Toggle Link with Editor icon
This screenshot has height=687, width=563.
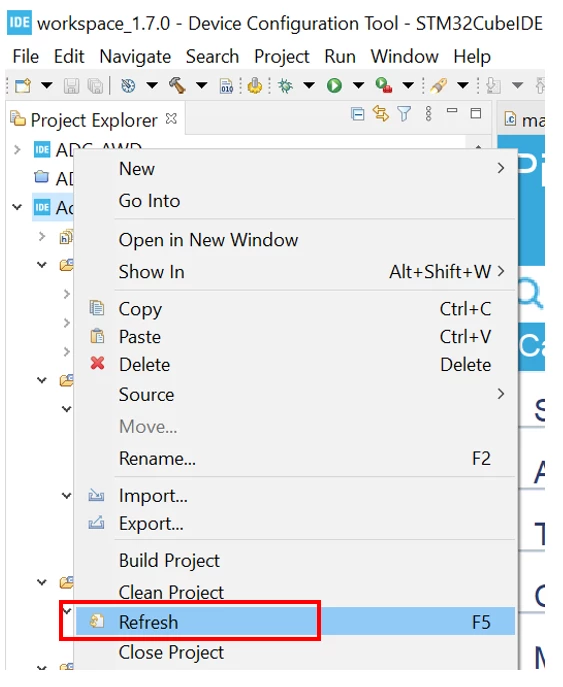381,114
